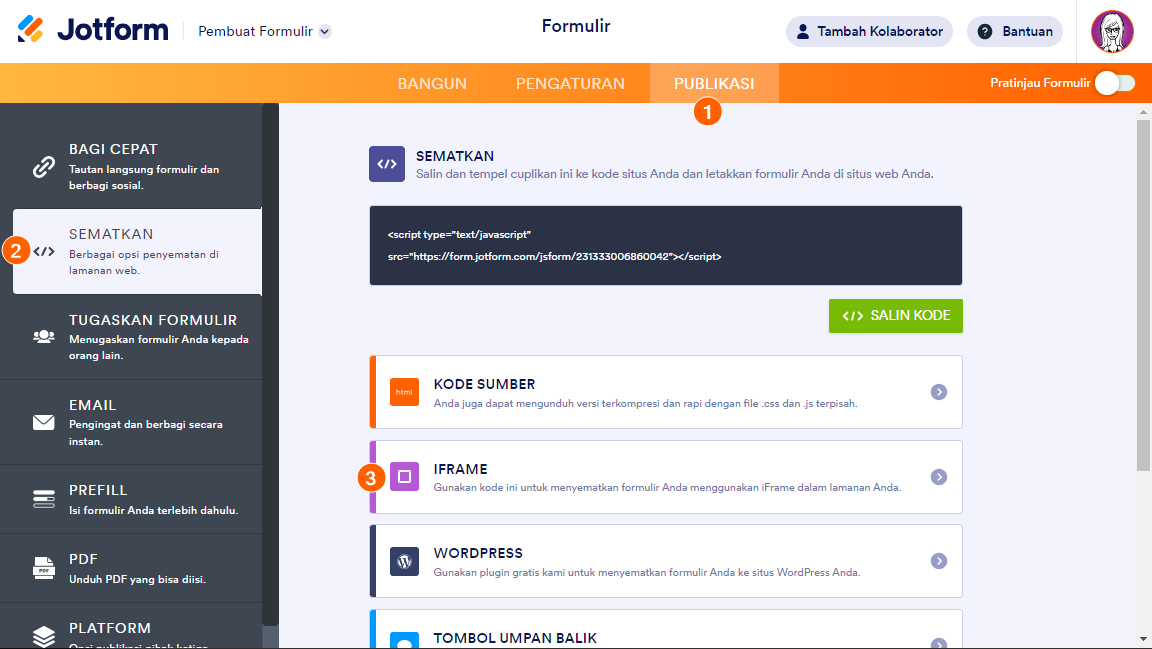Image resolution: width=1152 pixels, height=649 pixels.
Task: Expand WORDPRESS chevron arrow
Action: (x=938, y=561)
